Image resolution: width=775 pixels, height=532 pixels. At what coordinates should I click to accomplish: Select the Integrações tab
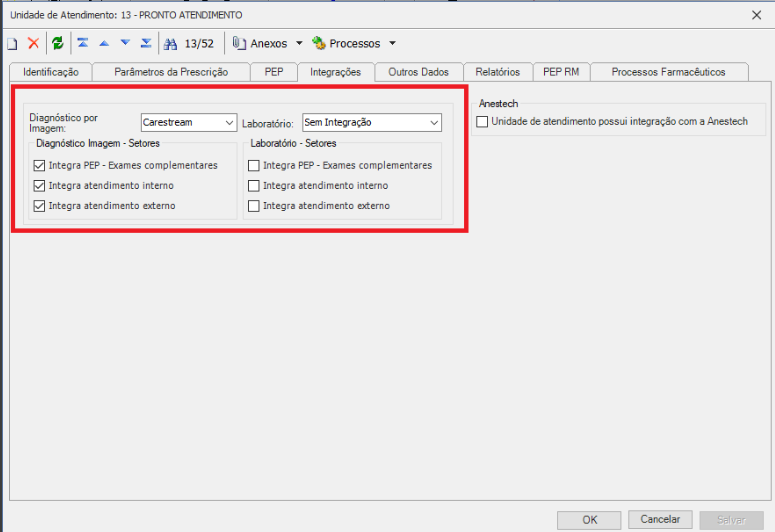tap(336, 72)
